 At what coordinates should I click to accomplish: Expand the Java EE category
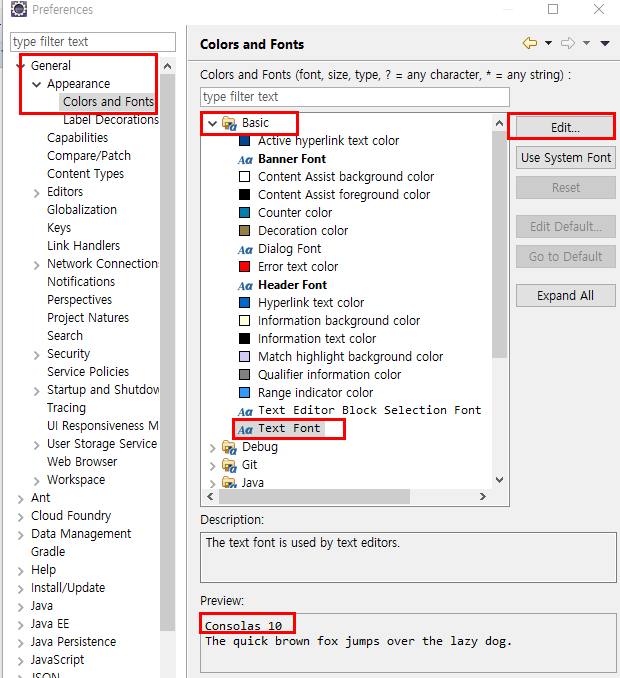pos(20,625)
